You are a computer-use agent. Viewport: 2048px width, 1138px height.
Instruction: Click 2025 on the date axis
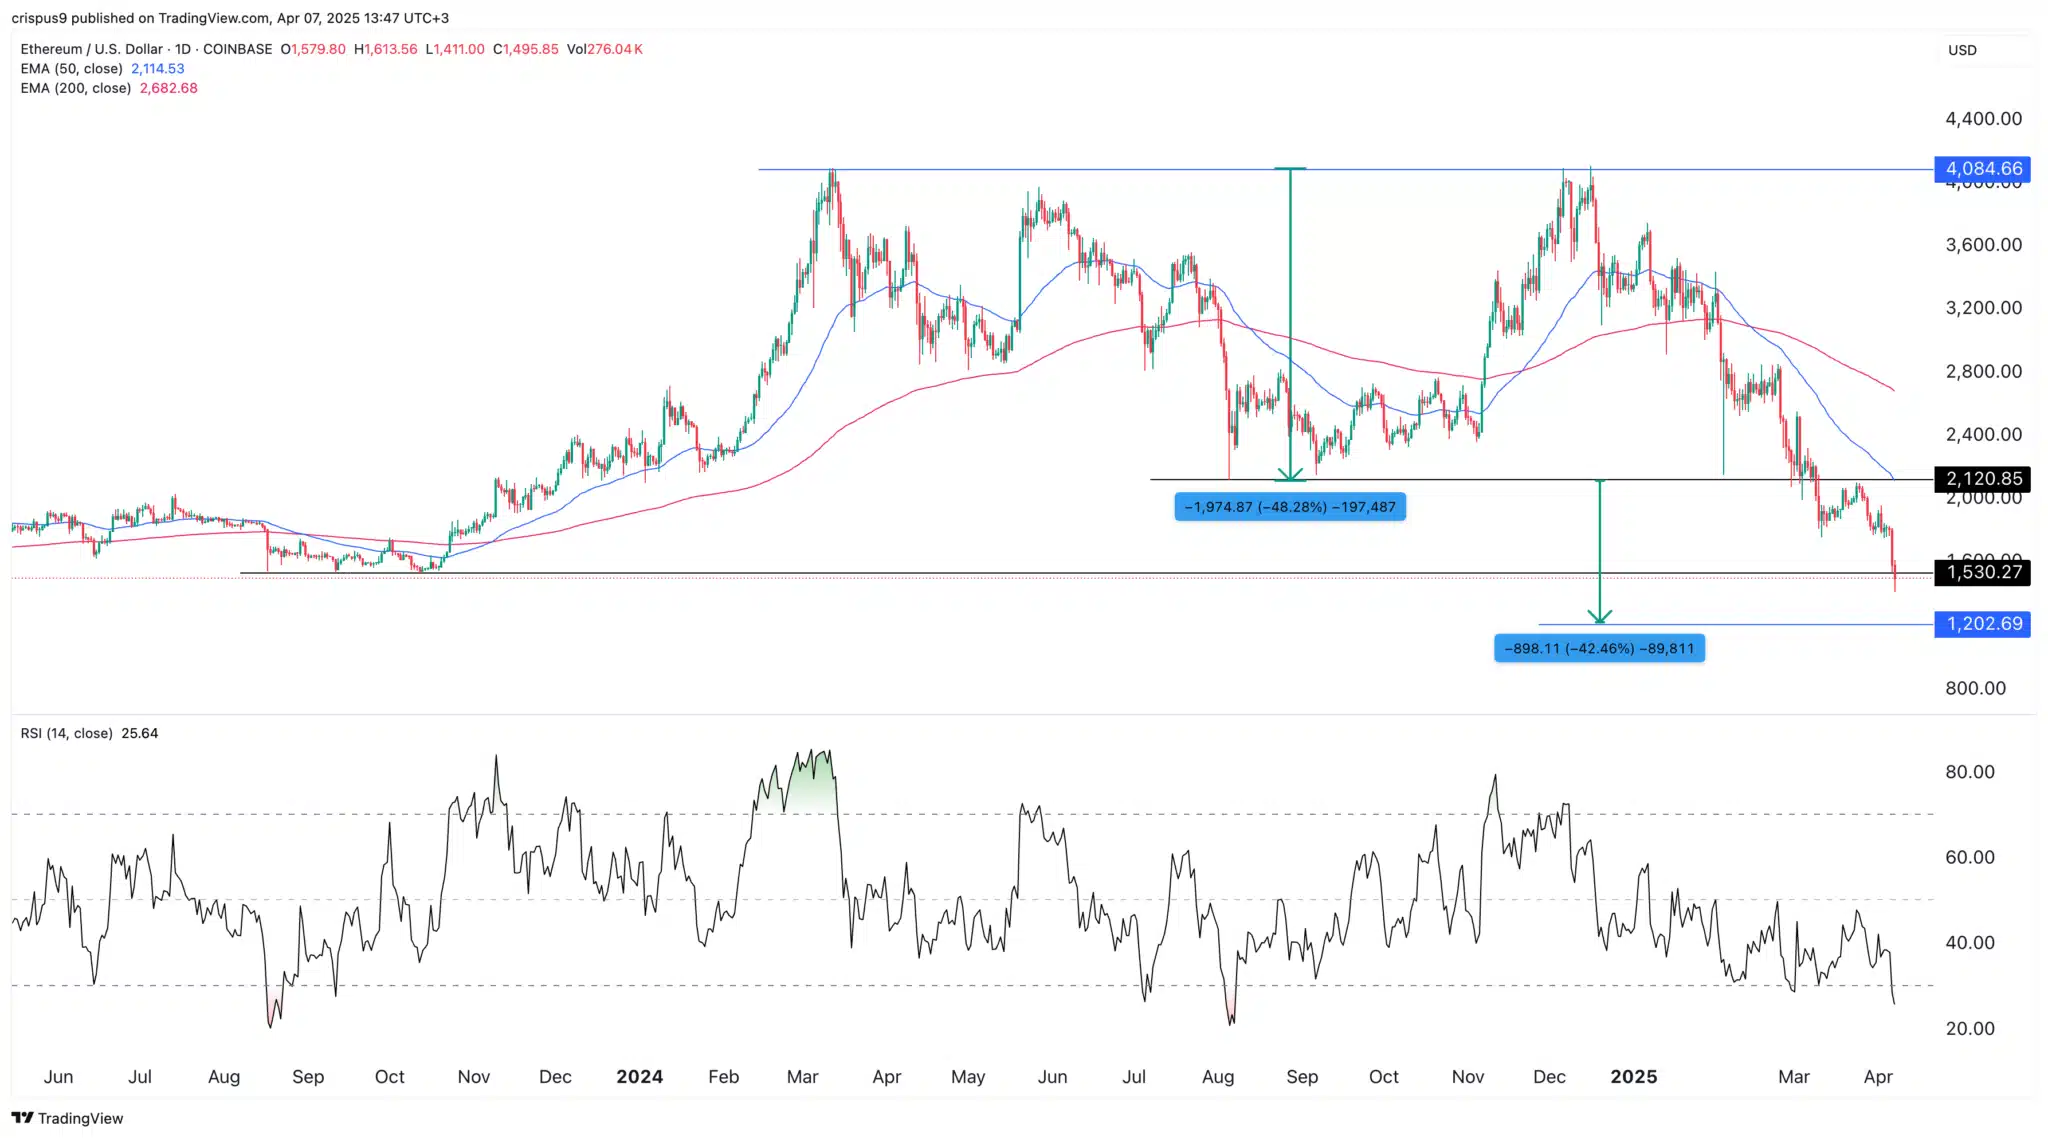(1635, 1077)
